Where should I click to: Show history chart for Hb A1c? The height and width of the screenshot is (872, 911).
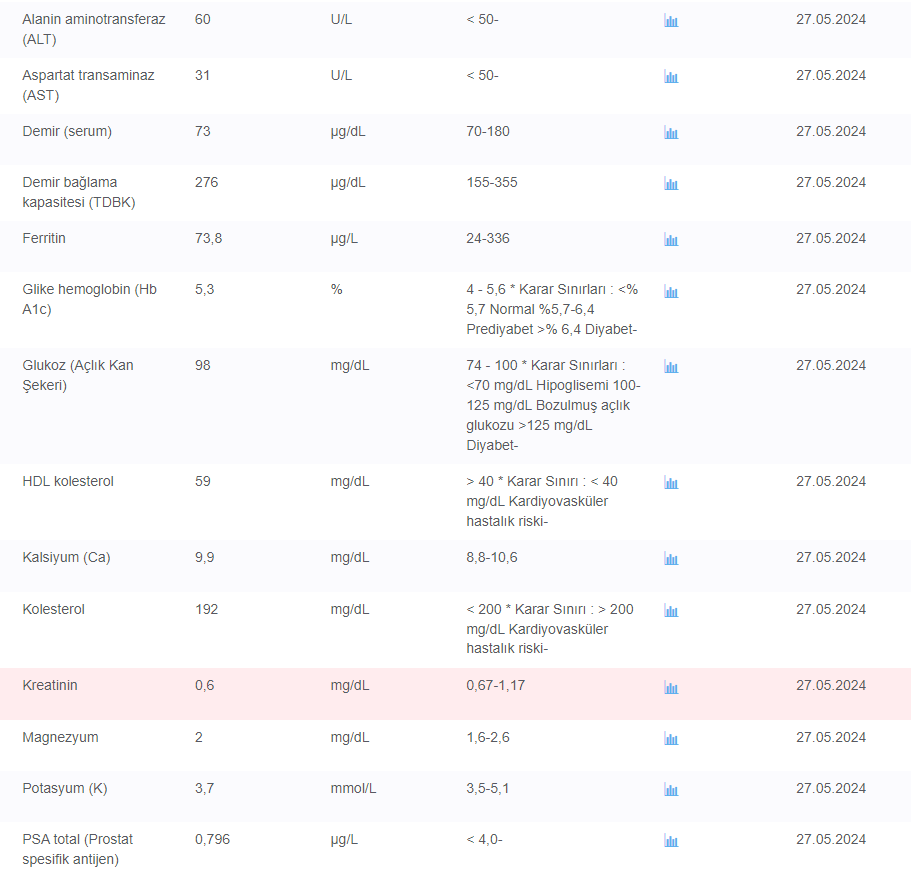pos(671,292)
